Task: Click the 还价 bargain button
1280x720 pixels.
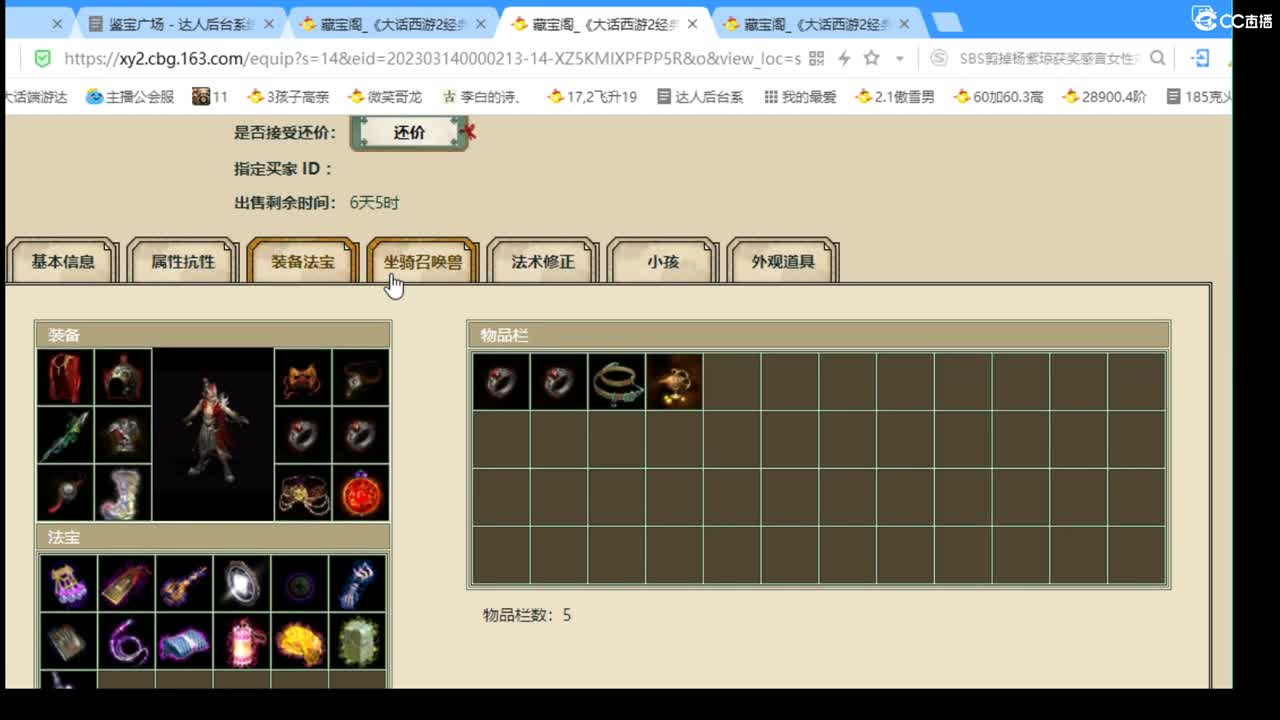Action: pyautogui.click(x=409, y=132)
